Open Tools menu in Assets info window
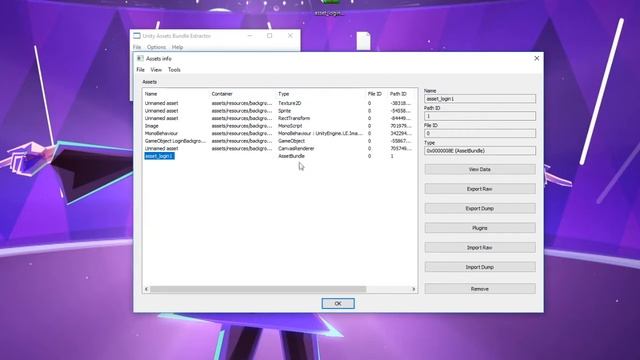This screenshot has height=360, width=640. click(174, 70)
